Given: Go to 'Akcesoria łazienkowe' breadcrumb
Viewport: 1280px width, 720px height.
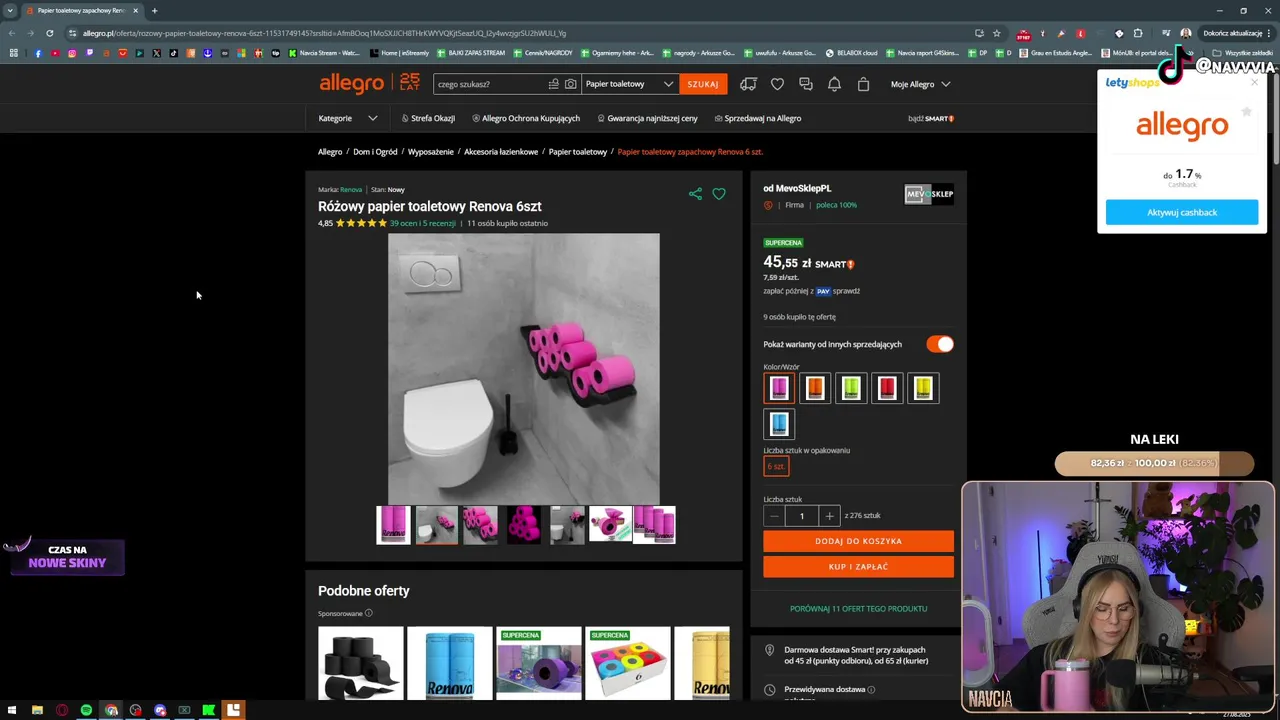Looking at the screenshot, I should click(501, 152).
